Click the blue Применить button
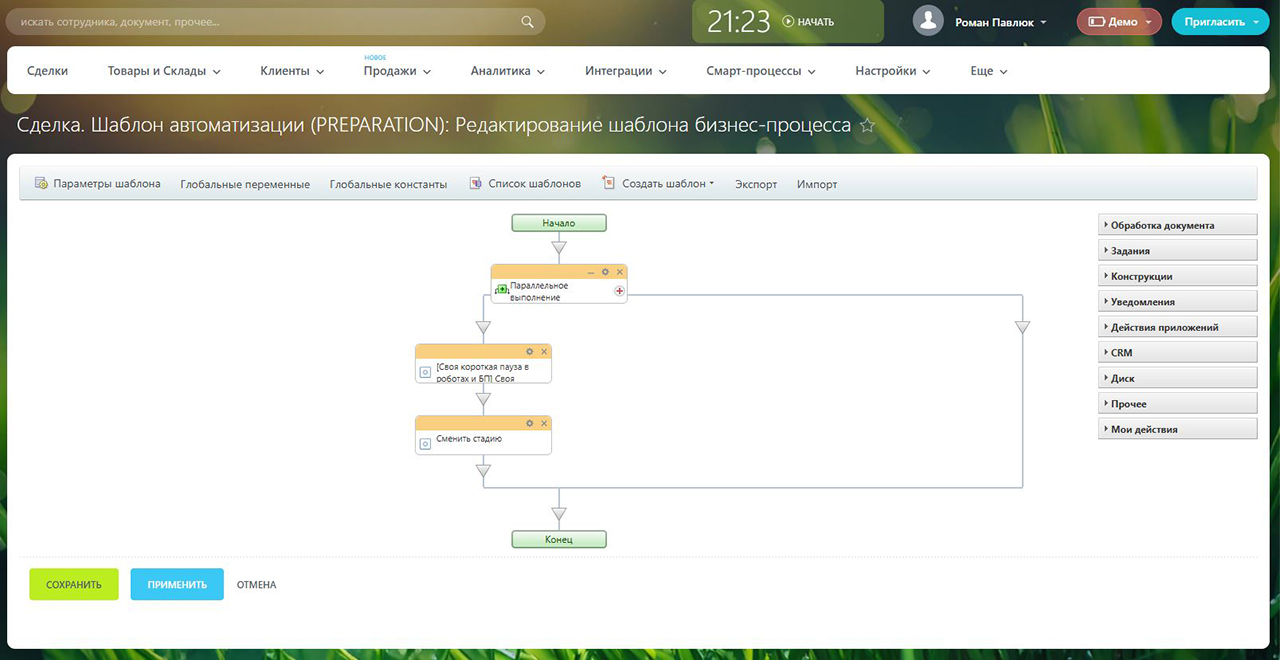The width and height of the screenshot is (1280, 660). [177, 584]
